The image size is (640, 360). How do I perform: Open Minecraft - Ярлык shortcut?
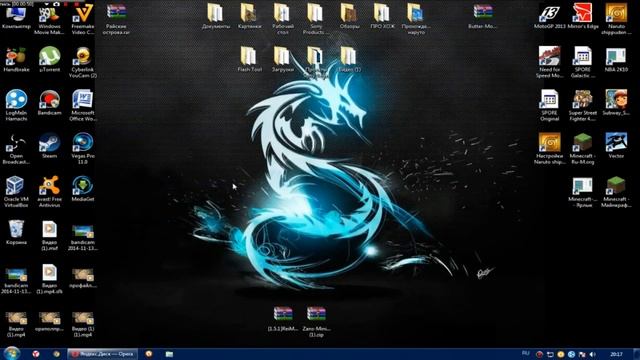coord(582,192)
